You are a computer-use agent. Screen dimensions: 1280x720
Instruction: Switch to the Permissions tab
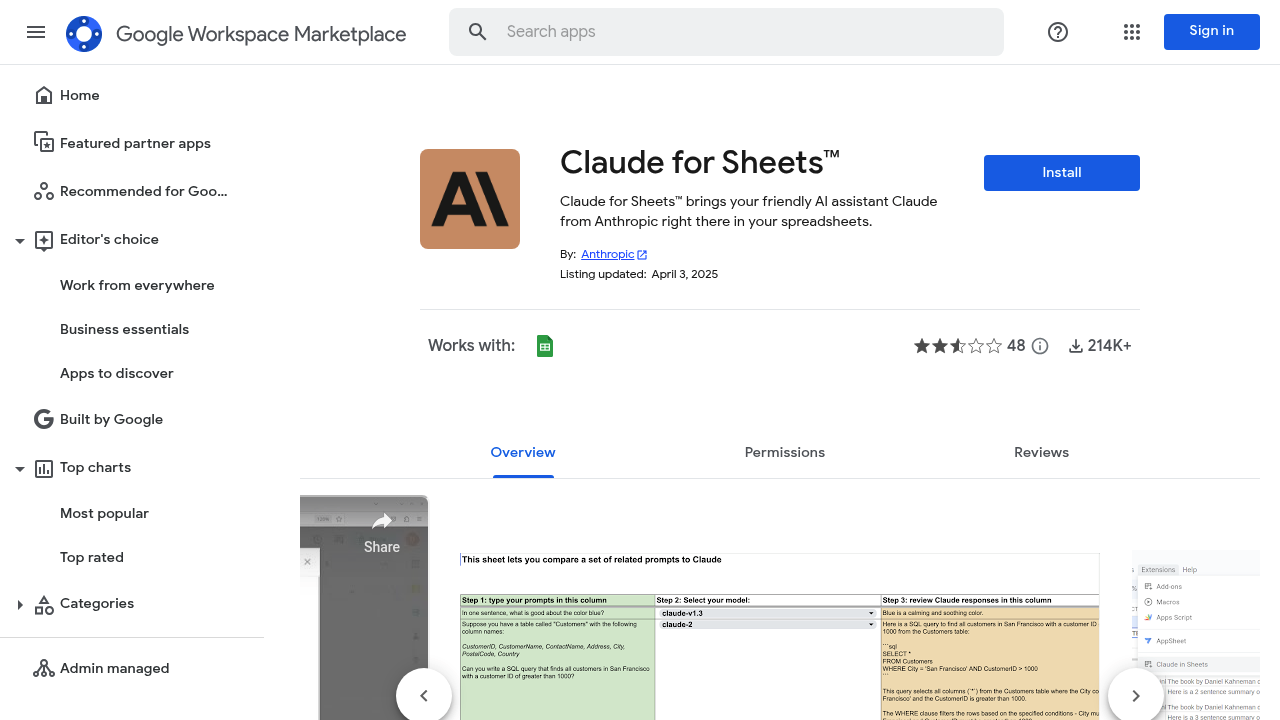(784, 452)
